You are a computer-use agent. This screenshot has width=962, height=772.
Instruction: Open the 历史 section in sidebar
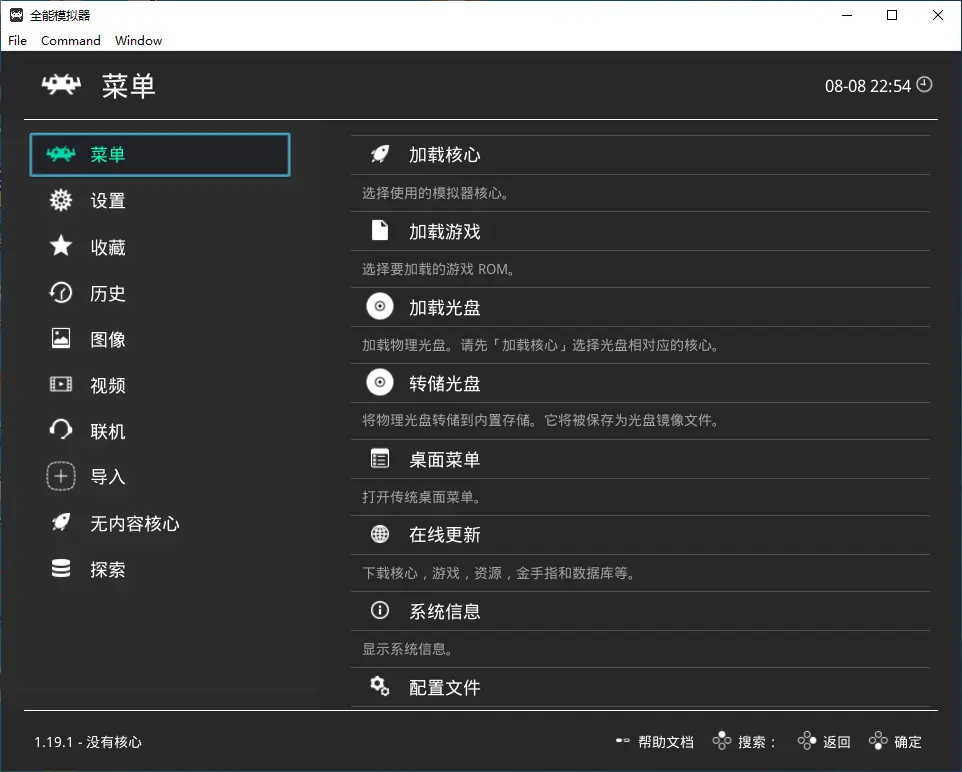tap(108, 293)
